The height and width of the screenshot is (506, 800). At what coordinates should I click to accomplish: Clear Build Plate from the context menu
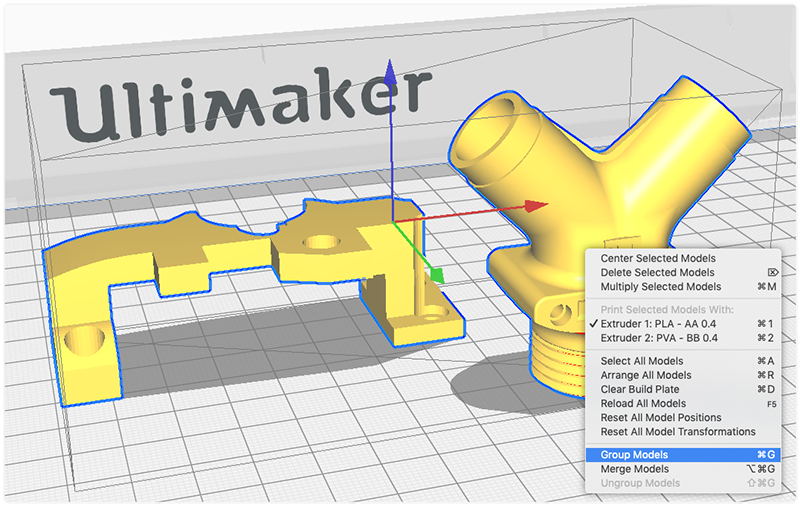(x=643, y=389)
